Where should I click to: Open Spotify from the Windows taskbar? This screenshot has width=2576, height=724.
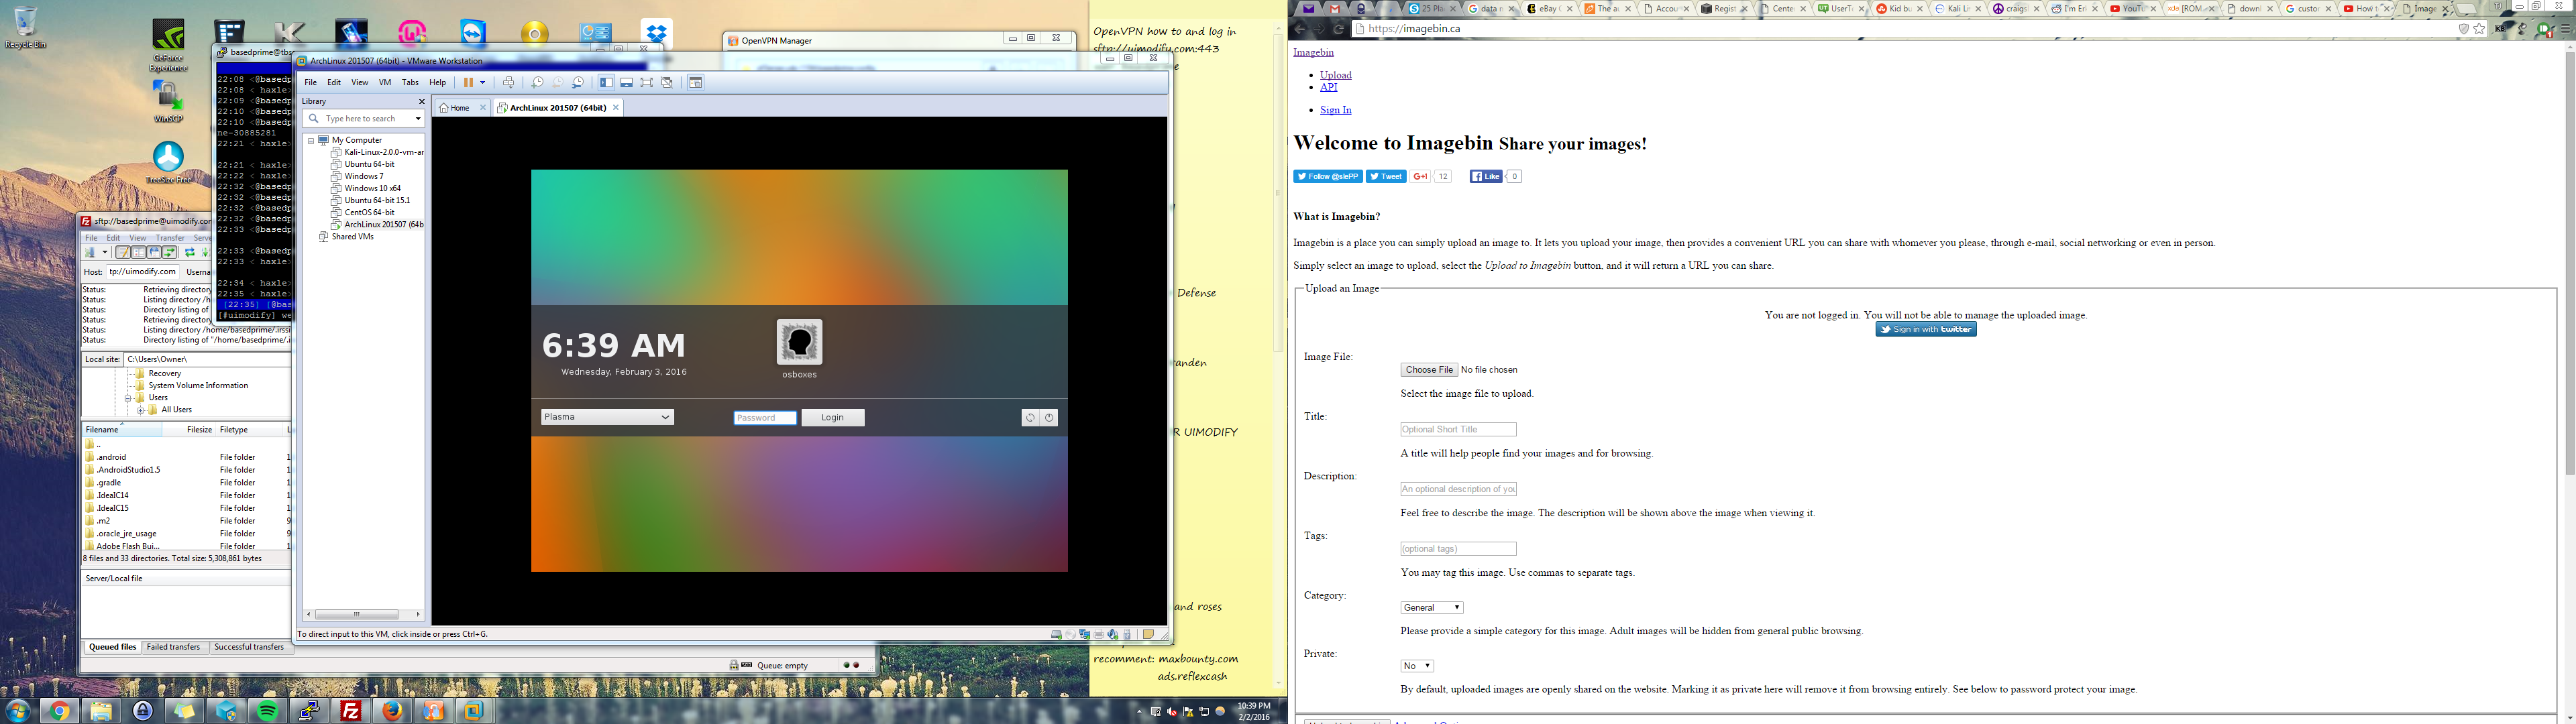(x=268, y=711)
